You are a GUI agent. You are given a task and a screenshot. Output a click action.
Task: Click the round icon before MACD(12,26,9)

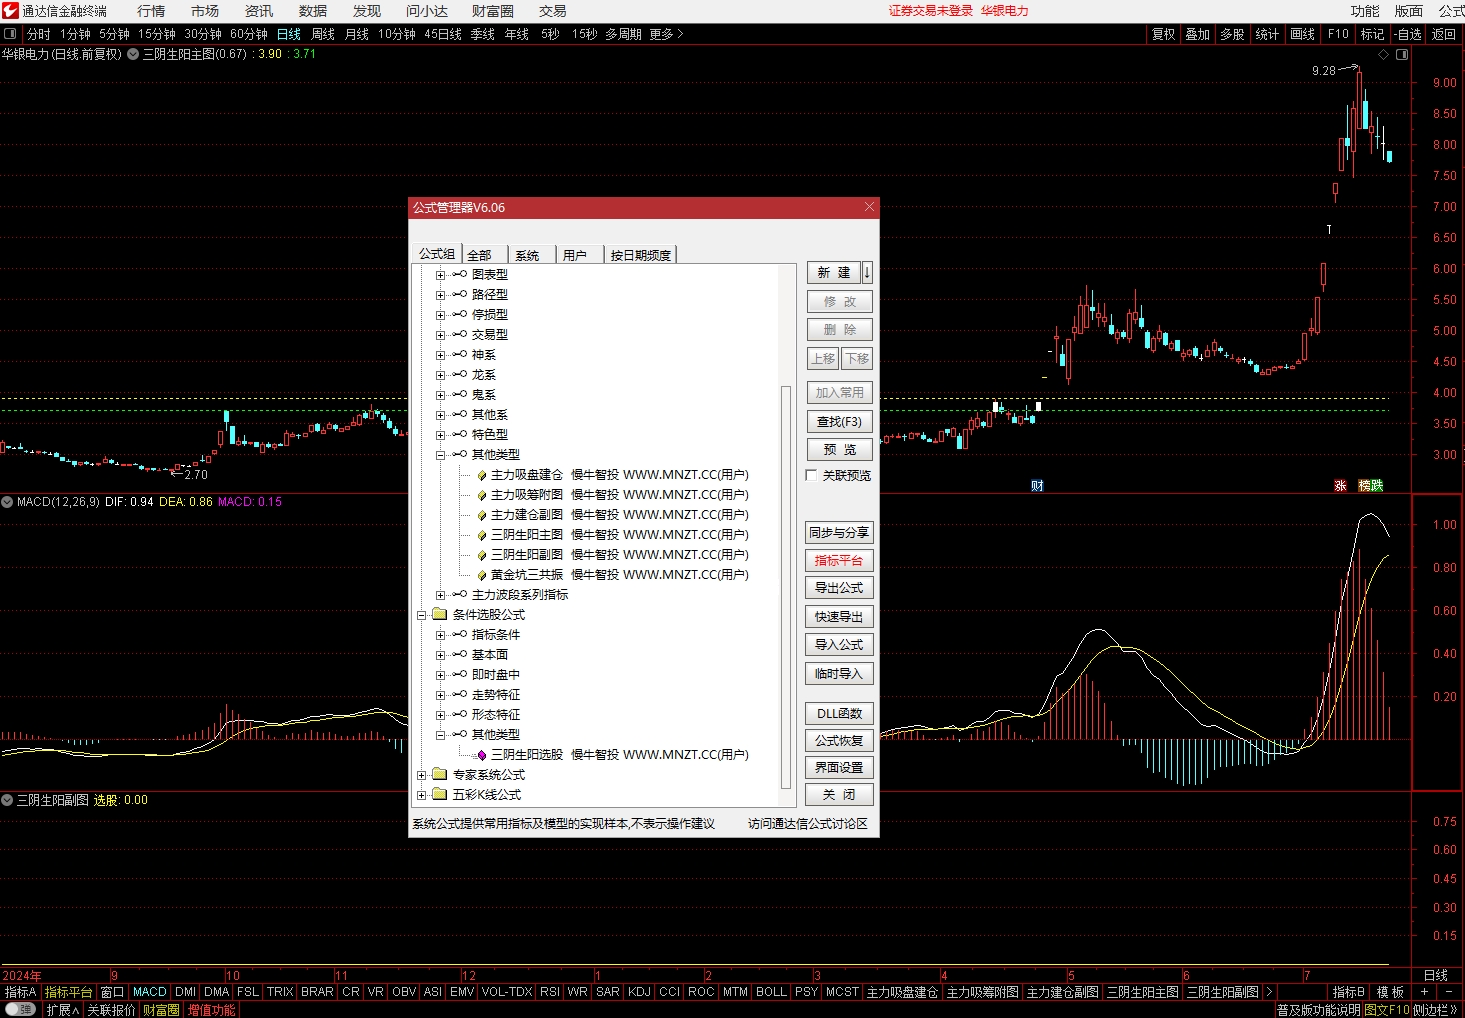coord(7,502)
